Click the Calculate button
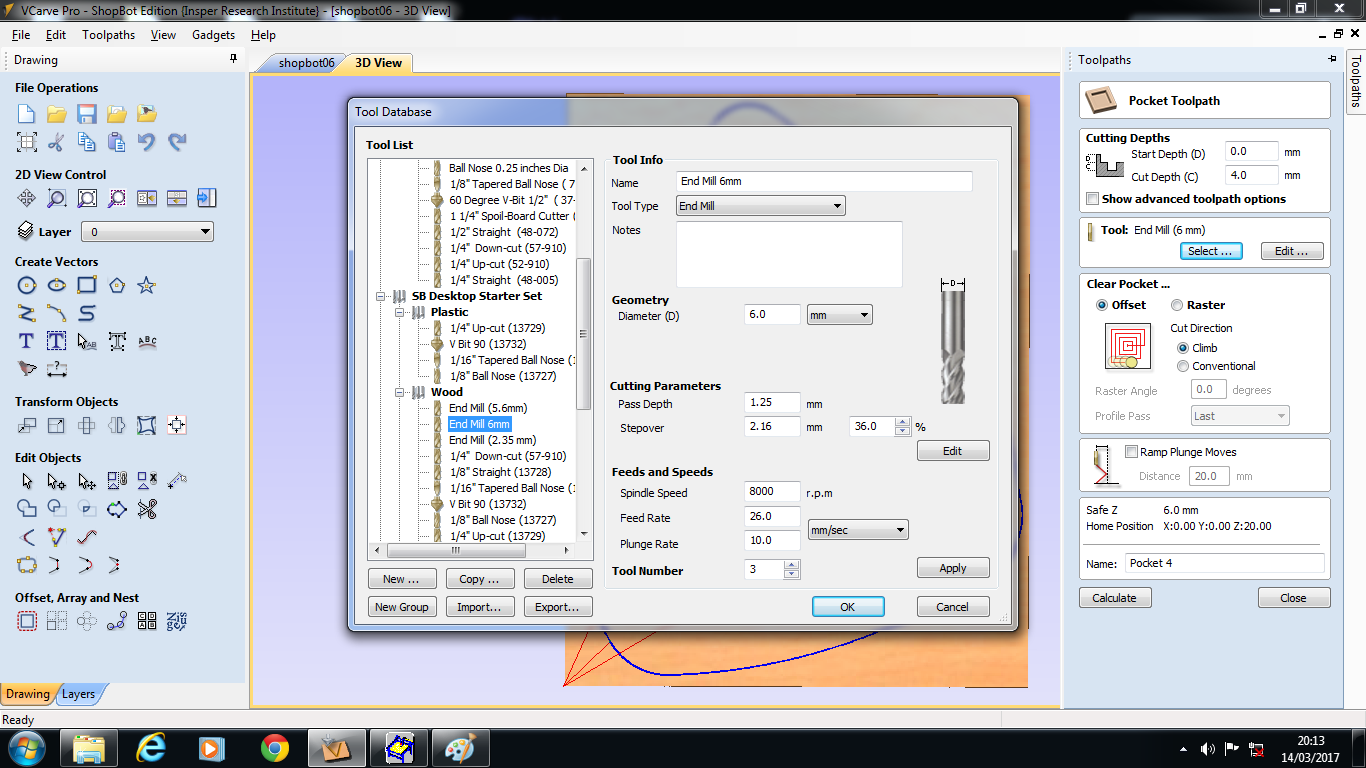Image resolution: width=1366 pixels, height=768 pixels. (x=1115, y=598)
